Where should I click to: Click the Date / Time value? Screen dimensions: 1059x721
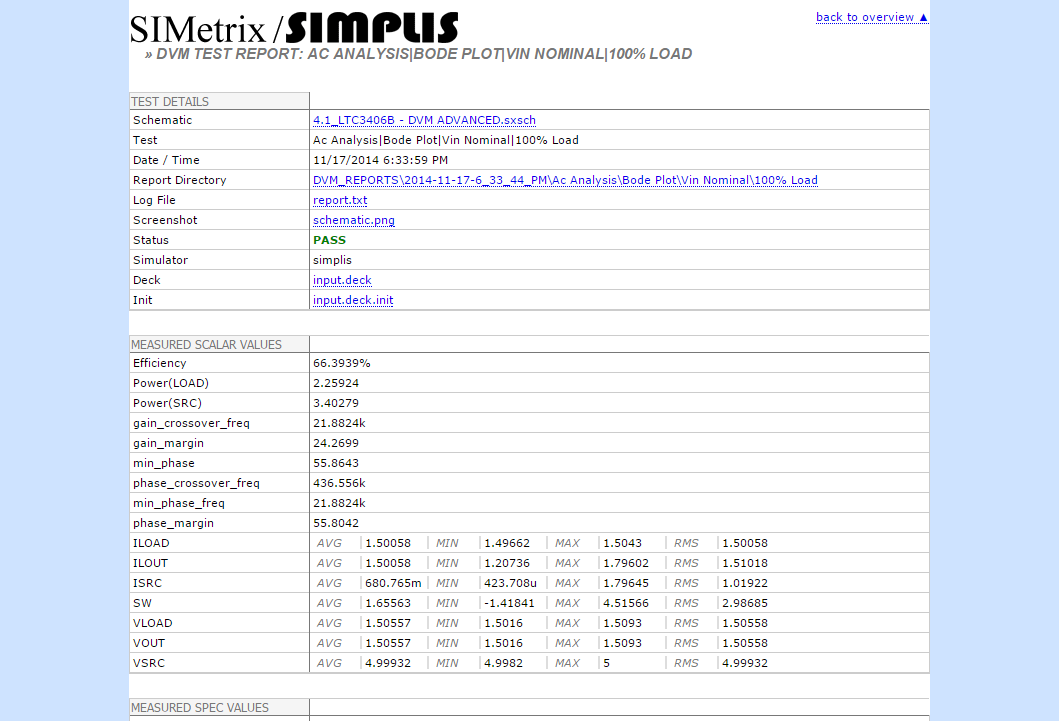[x=380, y=160]
